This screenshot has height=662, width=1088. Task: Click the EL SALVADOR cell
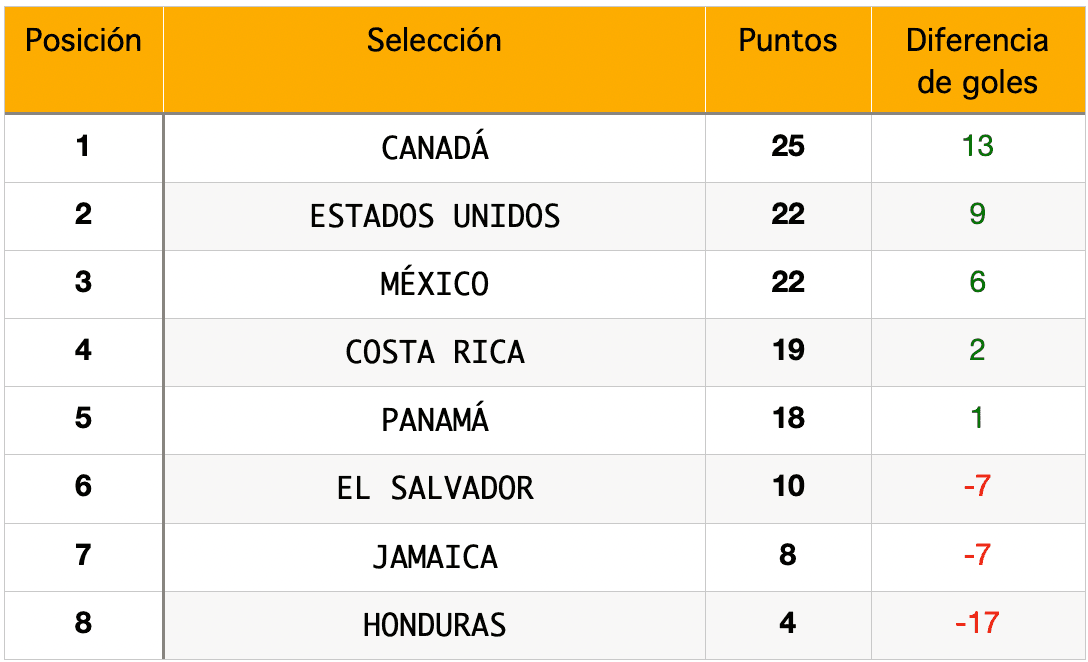click(435, 488)
